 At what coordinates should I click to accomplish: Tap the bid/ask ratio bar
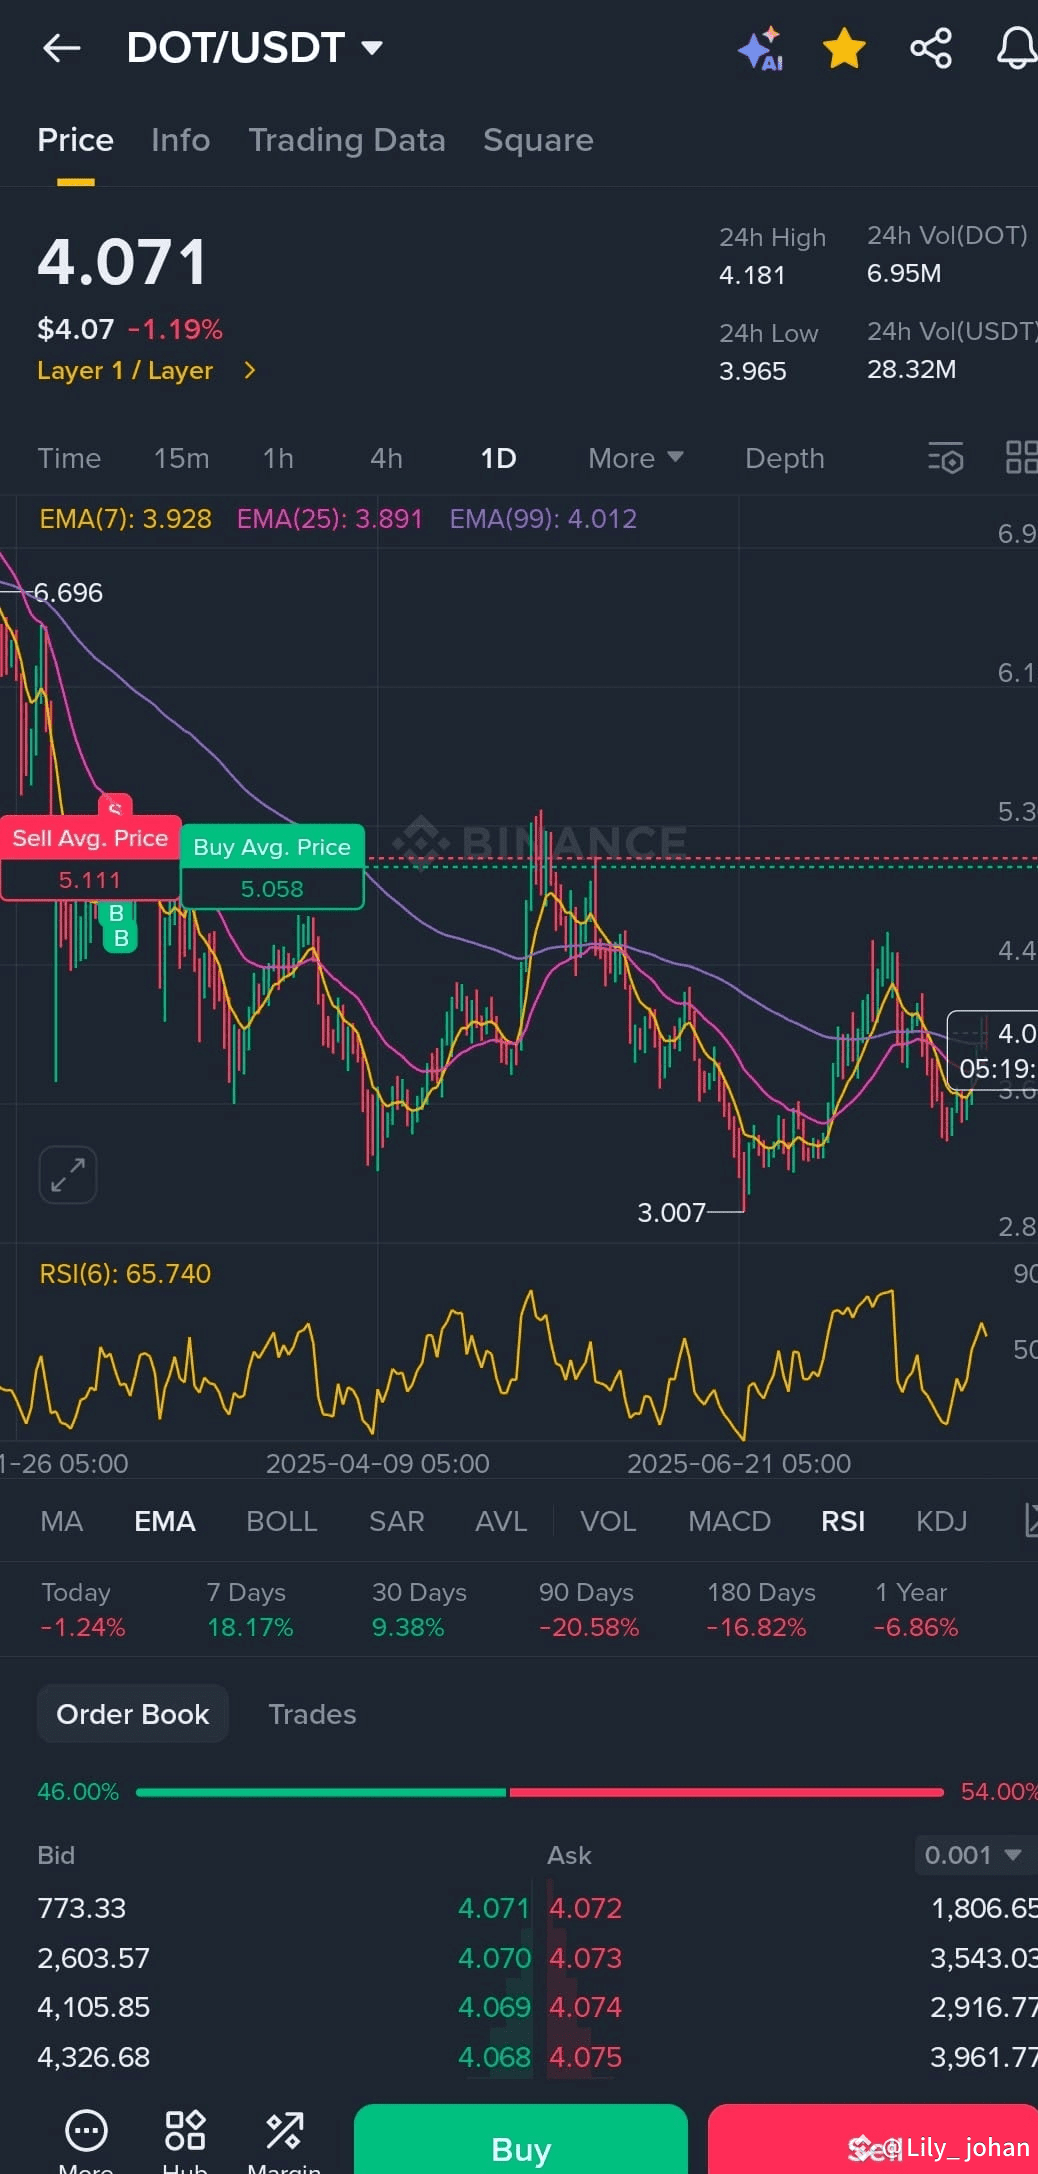pyautogui.click(x=540, y=1792)
